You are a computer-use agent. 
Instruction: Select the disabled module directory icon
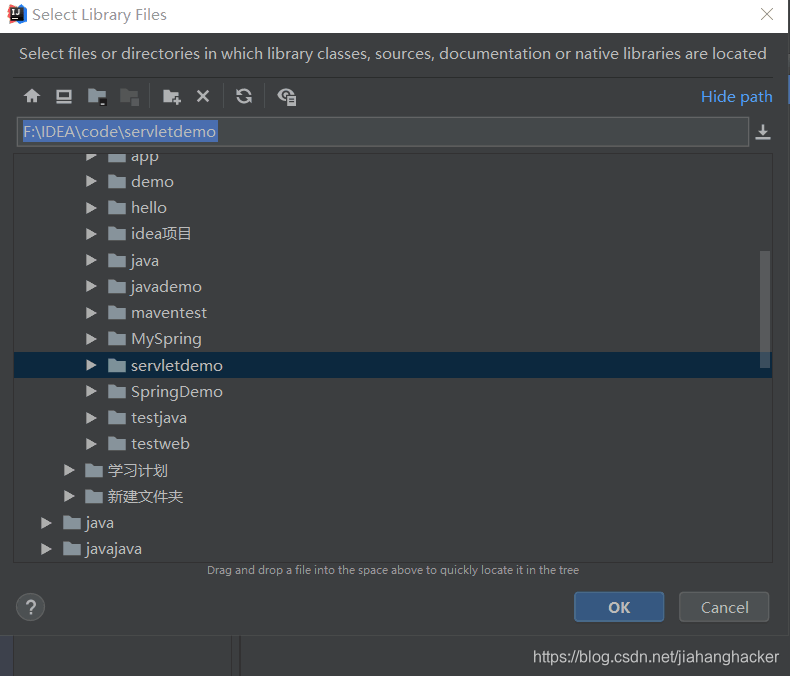coord(129,96)
